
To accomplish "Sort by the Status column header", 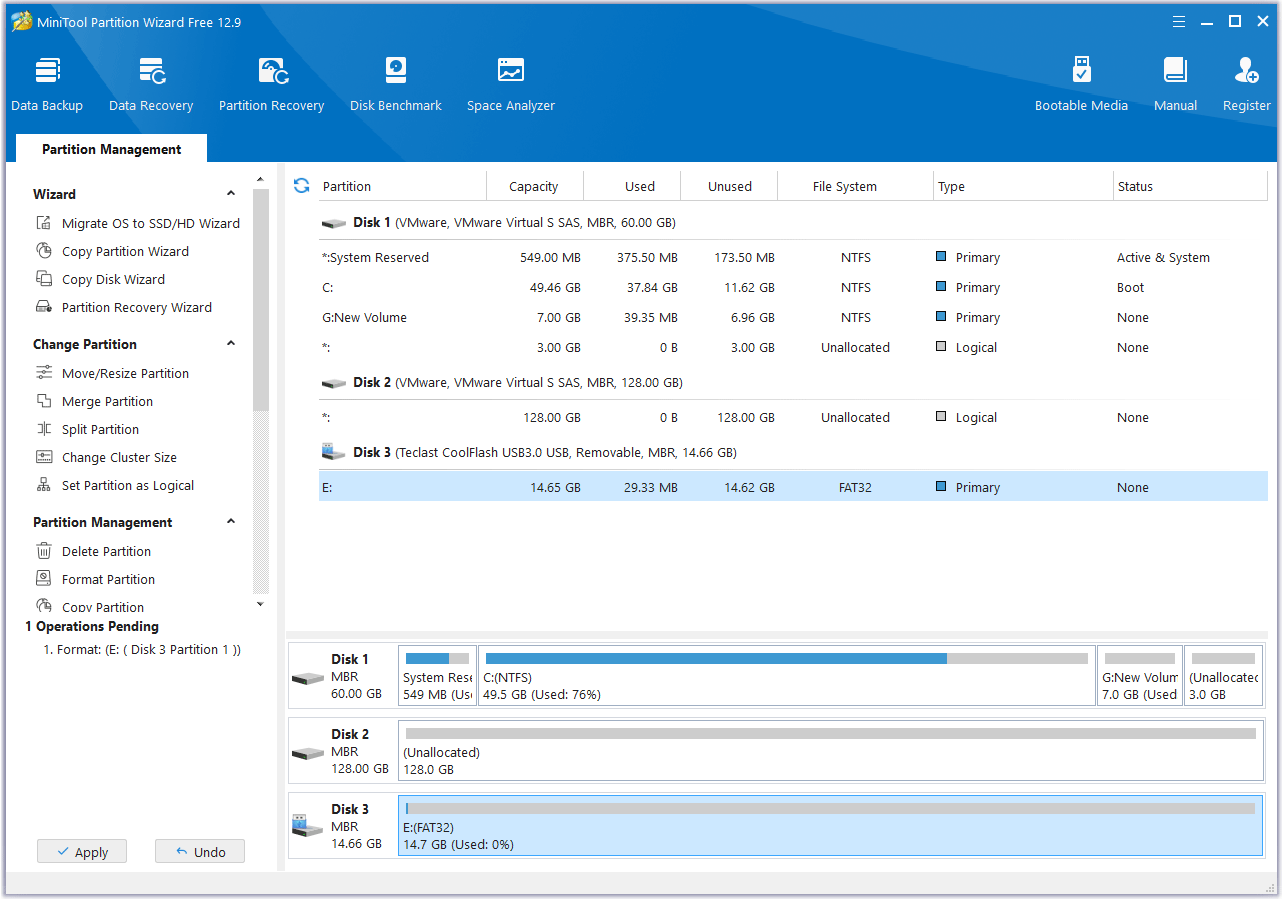I will click(x=1190, y=186).
